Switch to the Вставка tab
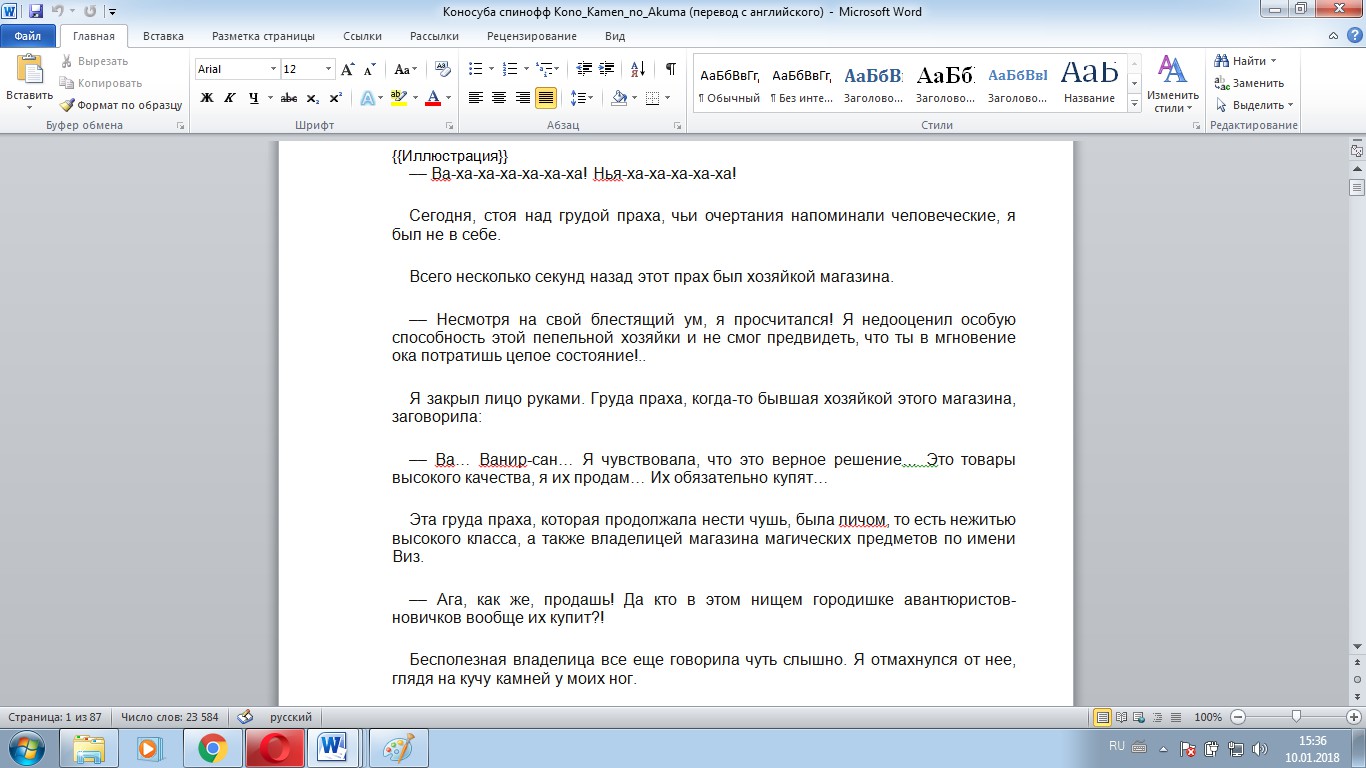 163,36
